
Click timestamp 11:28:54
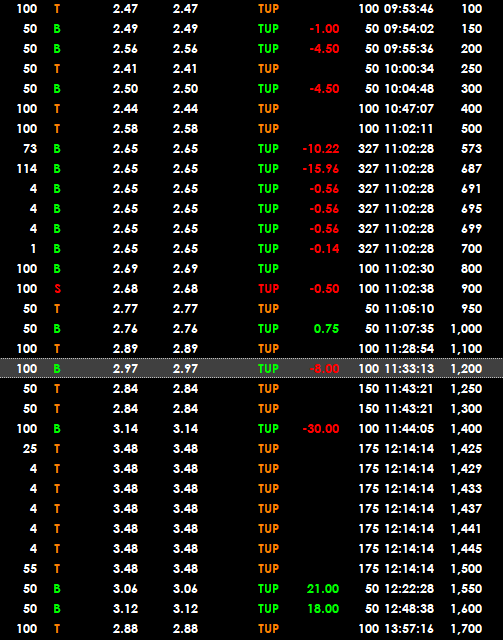(409, 349)
